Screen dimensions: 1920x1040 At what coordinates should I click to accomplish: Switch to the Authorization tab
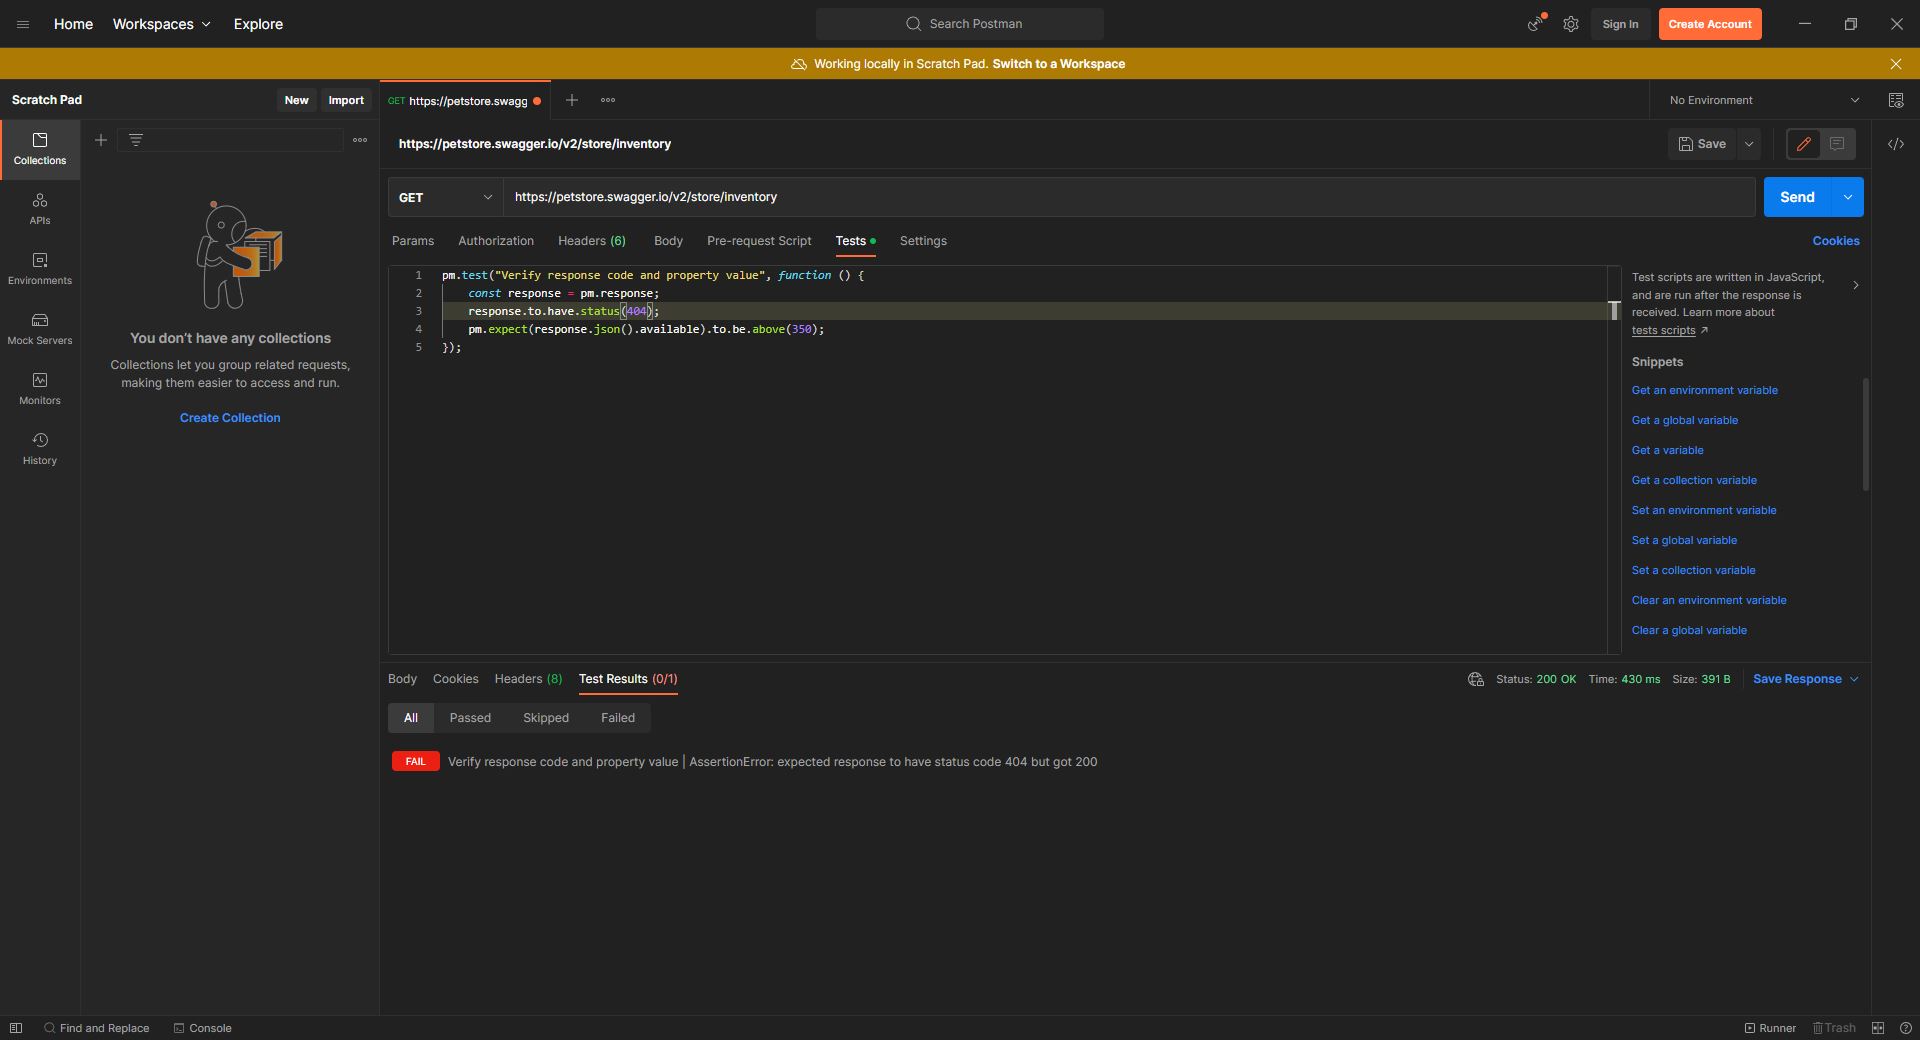496,241
